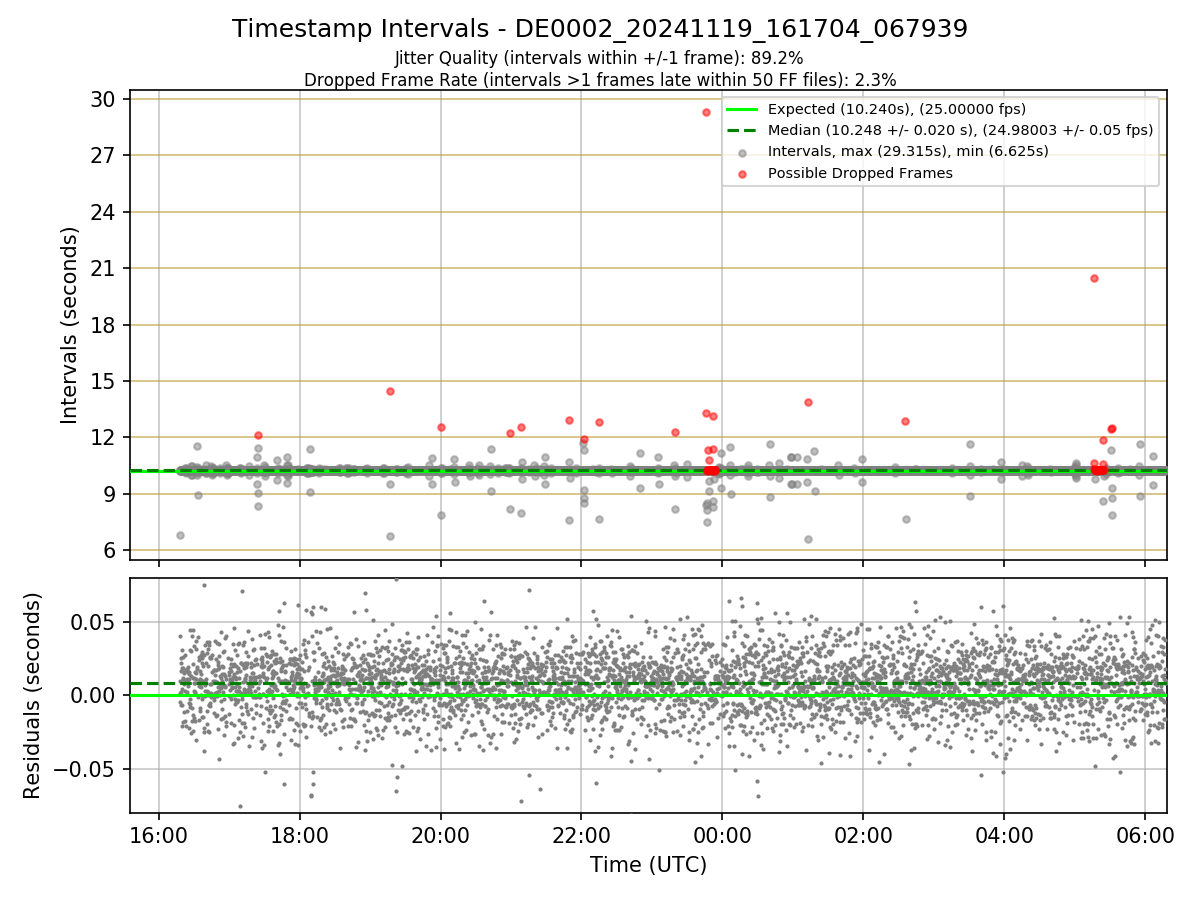1200x900 pixels.
Task: Click the '6' tick on the intervals axis
Action: (x=110, y=550)
